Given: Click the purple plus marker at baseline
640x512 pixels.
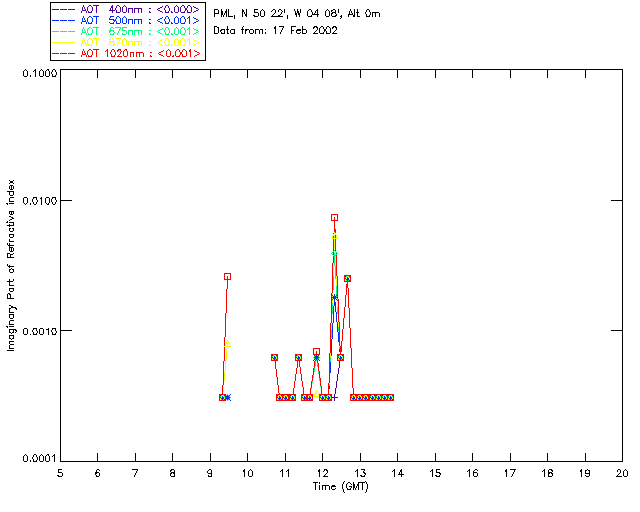Looking at the screenshot, I should [x=334, y=397].
